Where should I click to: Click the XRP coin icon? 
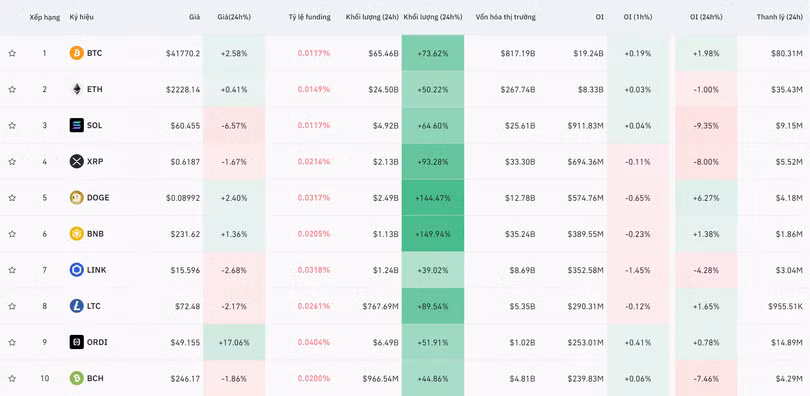tap(76, 161)
